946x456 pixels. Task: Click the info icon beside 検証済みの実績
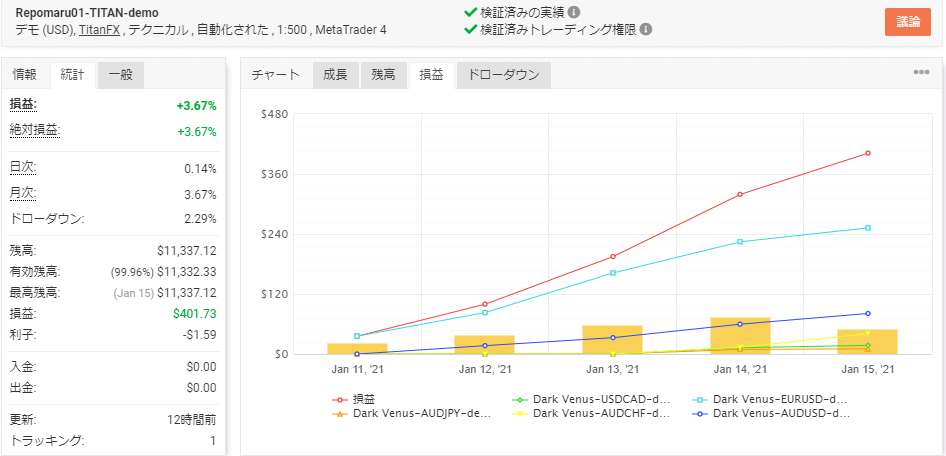coord(574,12)
